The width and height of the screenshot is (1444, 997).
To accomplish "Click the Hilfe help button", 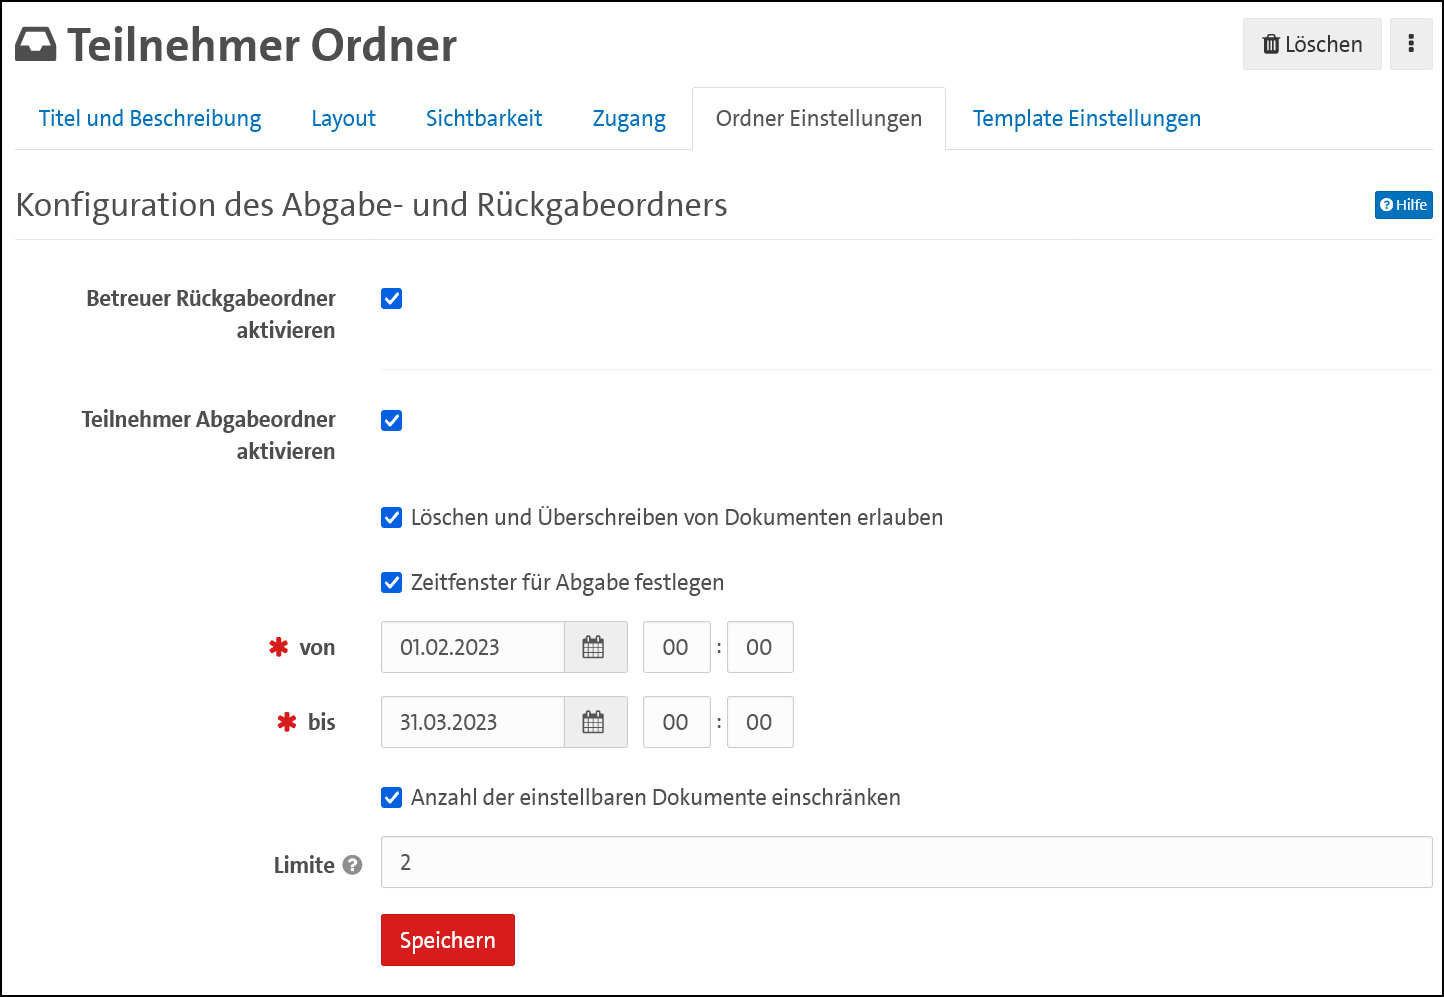I will [x=1403, y=205].
